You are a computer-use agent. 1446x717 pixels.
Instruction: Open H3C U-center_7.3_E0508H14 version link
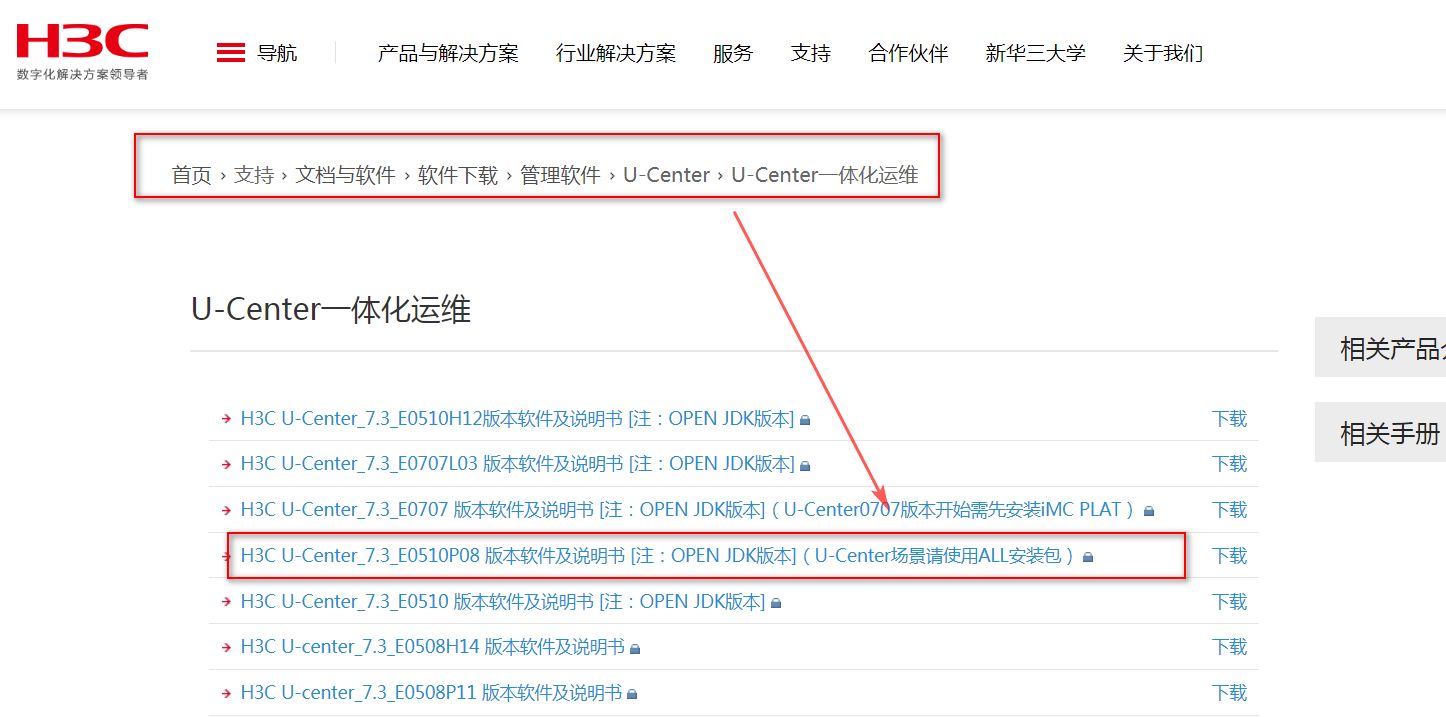tap(432, 648)
